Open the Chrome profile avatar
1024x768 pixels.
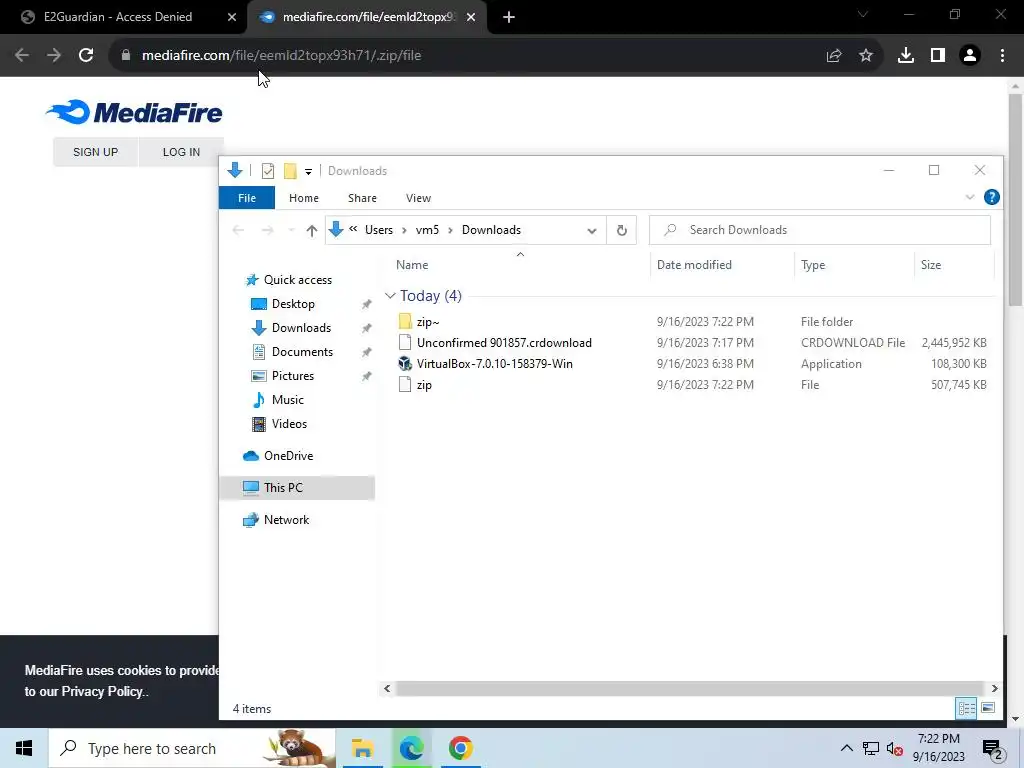click(970, 56)
